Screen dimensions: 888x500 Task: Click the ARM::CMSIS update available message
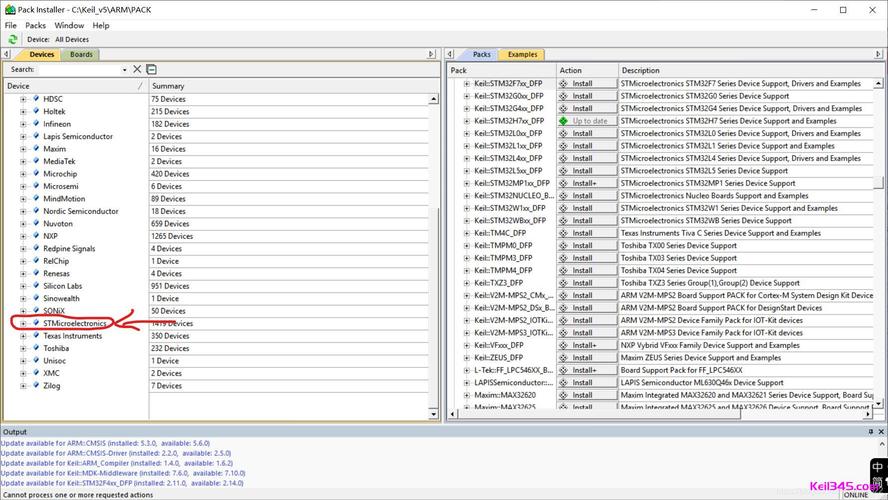105,443
